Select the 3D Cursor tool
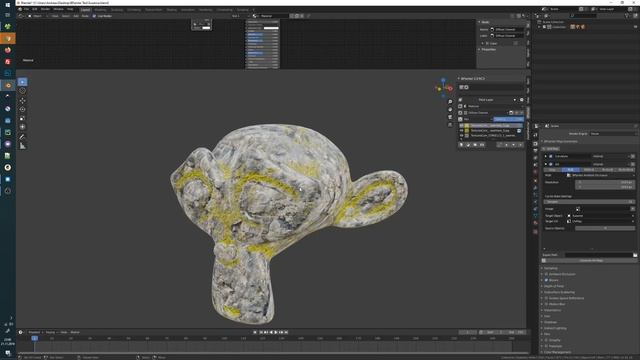The height and width of the screenshot is (360, 640). [x=22, y=91]
